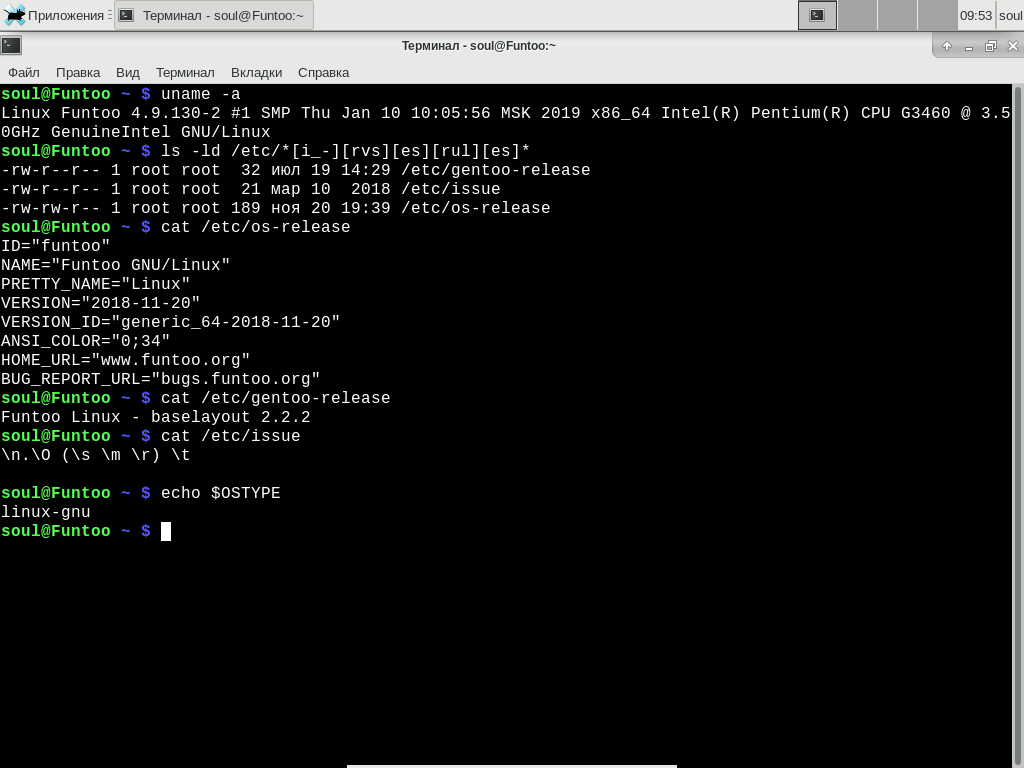The image size is (1024, 768).
Task: Switch to the third workspace
Action: point(897,15)
